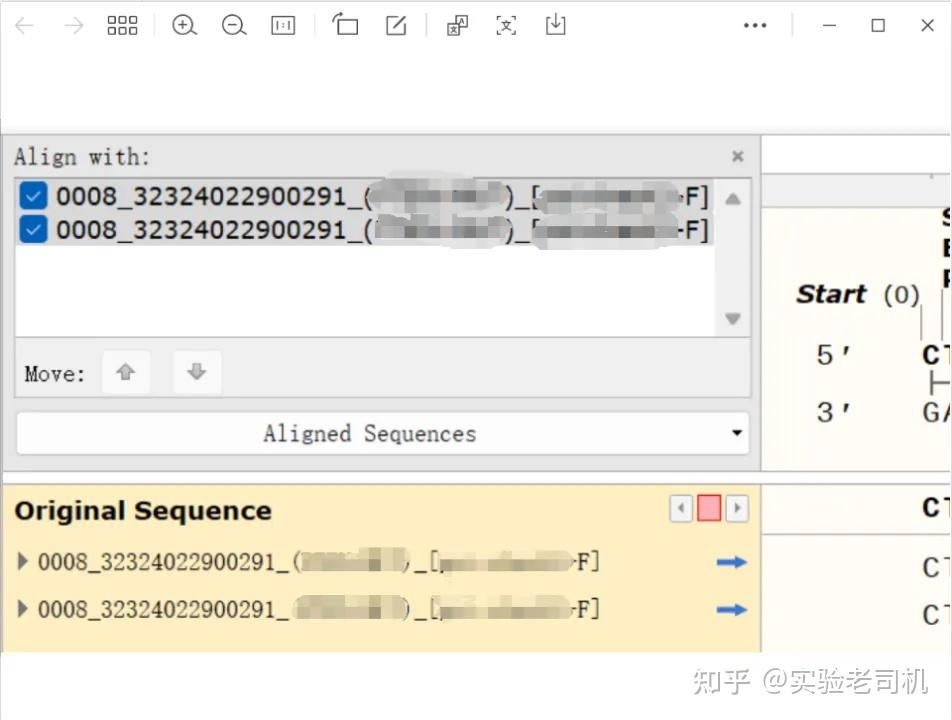Uncheck the first aligned sequence checkbox
The width and height of the screenshot is (952, 720).
point(33,195)
